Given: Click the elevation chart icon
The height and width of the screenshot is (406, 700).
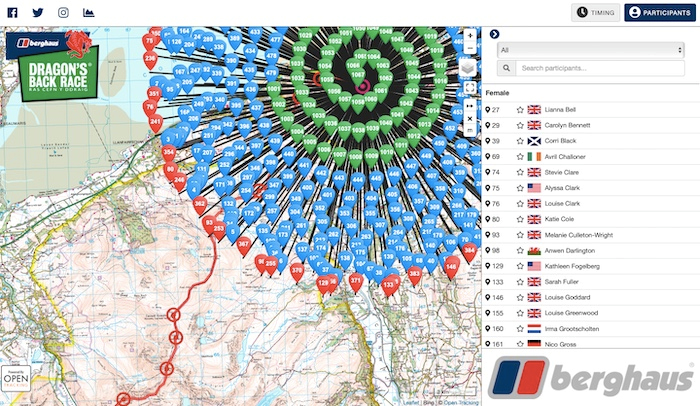Looking at the screenshot, I should click(89, 13).
